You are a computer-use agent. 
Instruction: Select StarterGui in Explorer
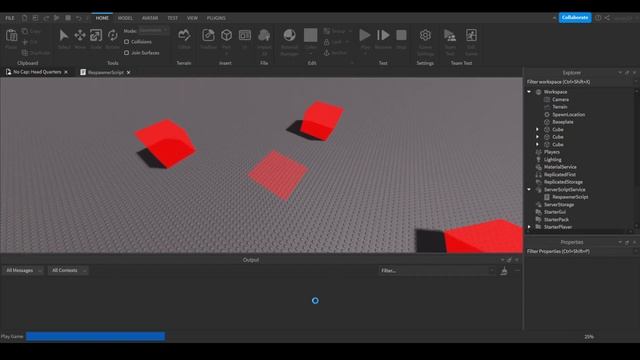[554, 212]
